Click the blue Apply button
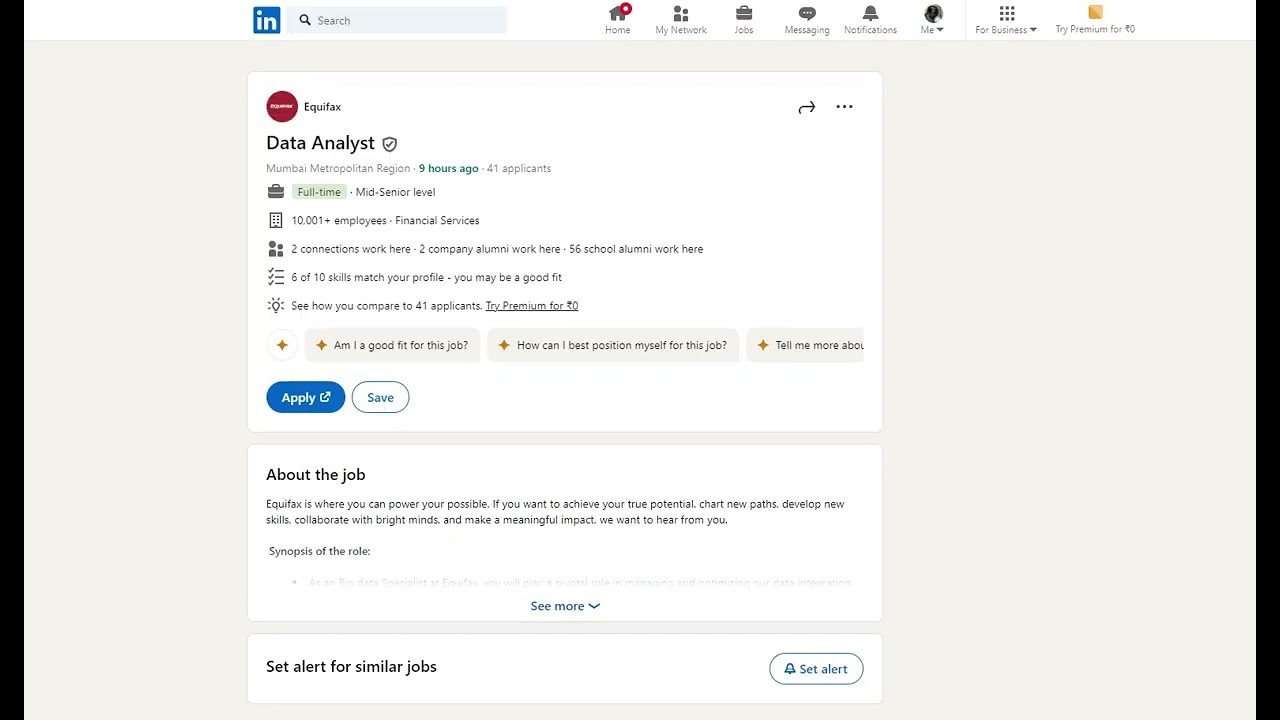1280x720 pixels. tap(306, 397)
